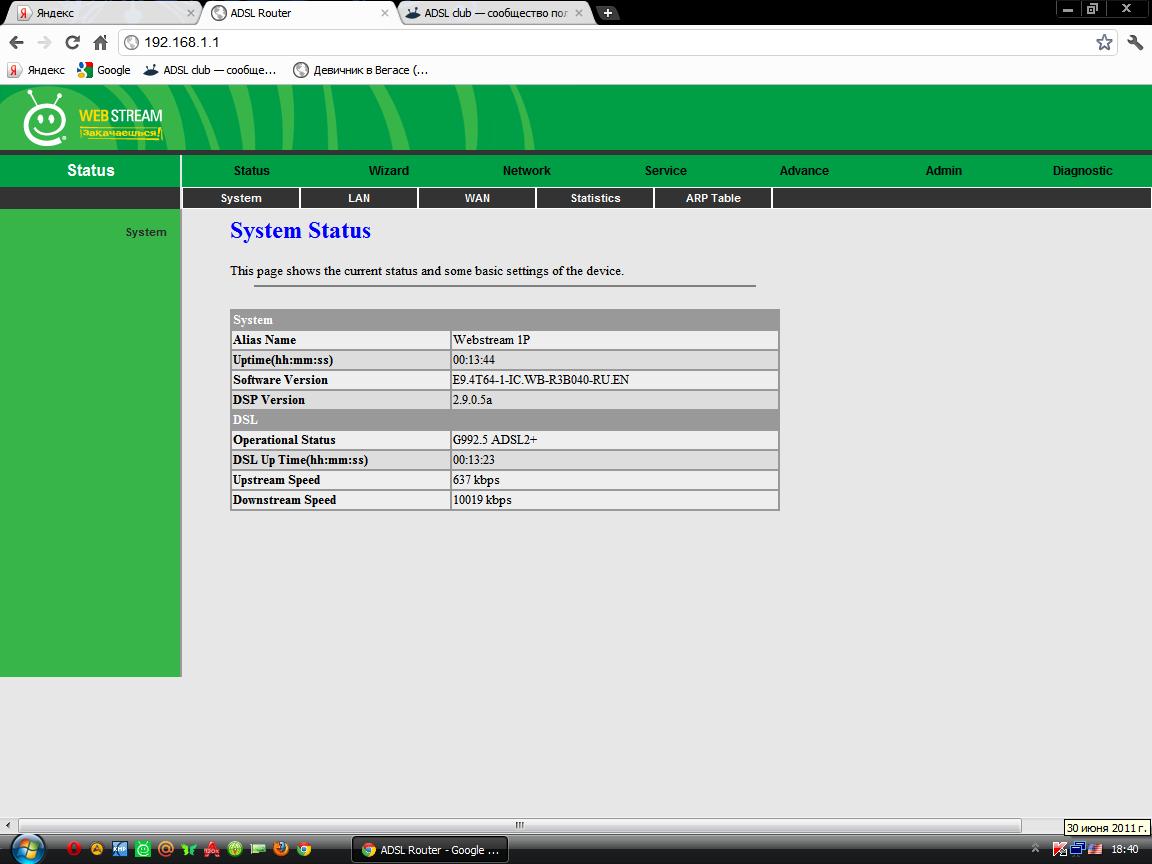Click the Kaspersky tray icon

pos(1060,849)
